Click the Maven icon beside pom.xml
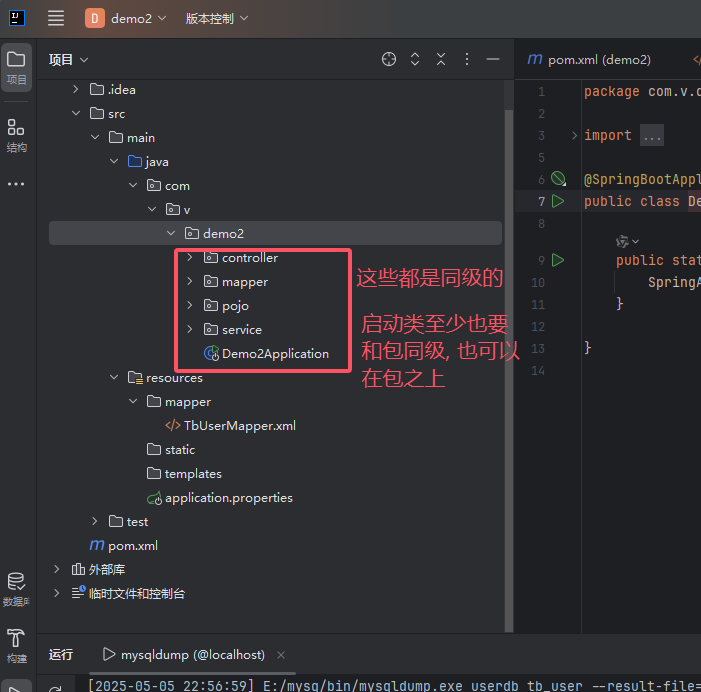The width and height of the screenshot is (701, 692). (97, 545)
